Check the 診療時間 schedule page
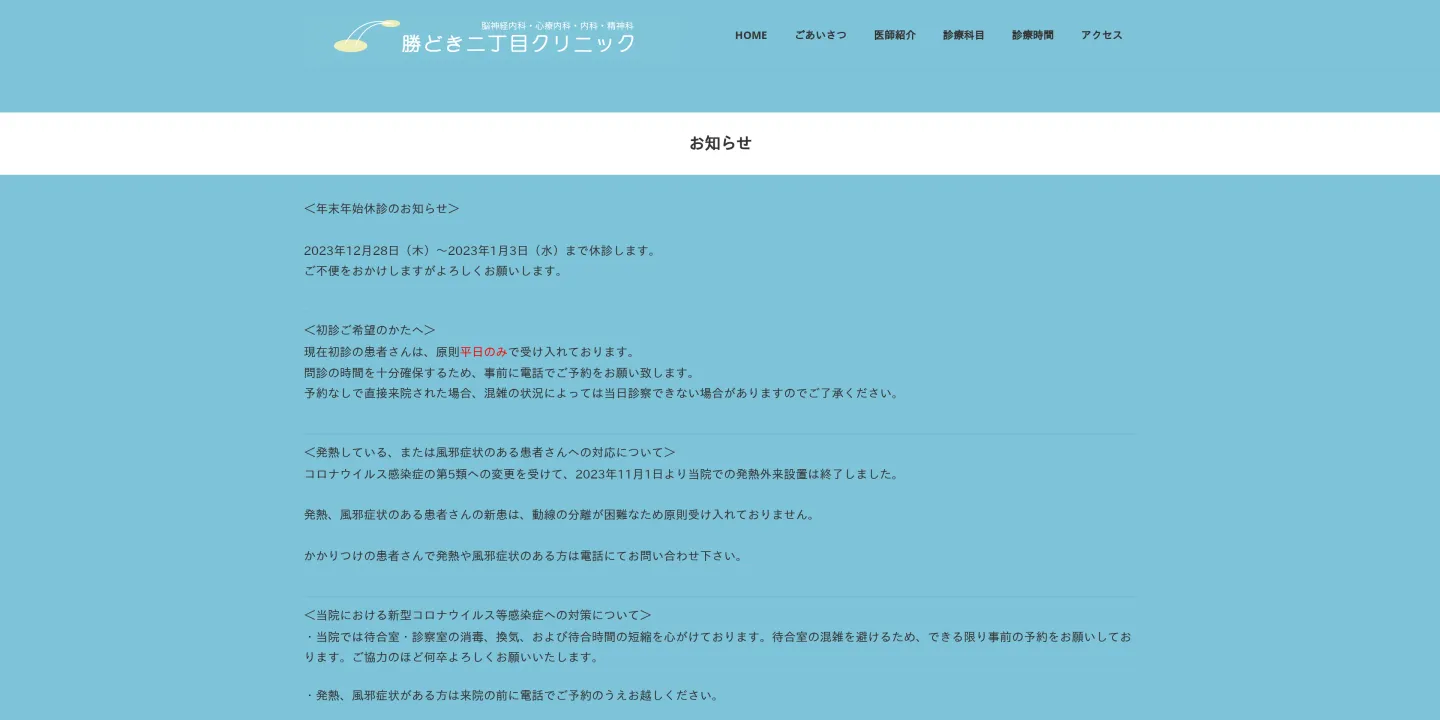Screen dimensions: 1440x720 (x=1032, y=35)
